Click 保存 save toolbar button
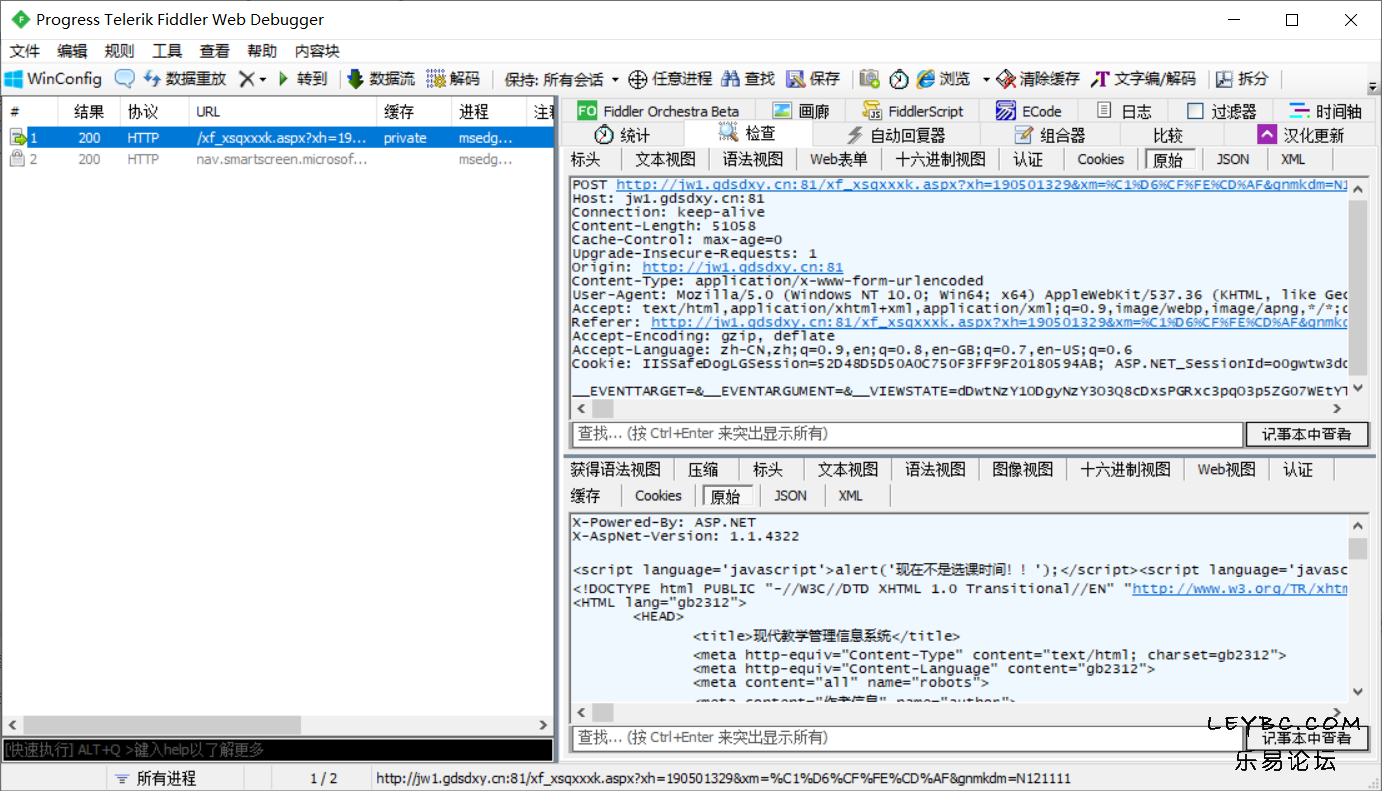 pyautogui.click(x=813, y=78)
